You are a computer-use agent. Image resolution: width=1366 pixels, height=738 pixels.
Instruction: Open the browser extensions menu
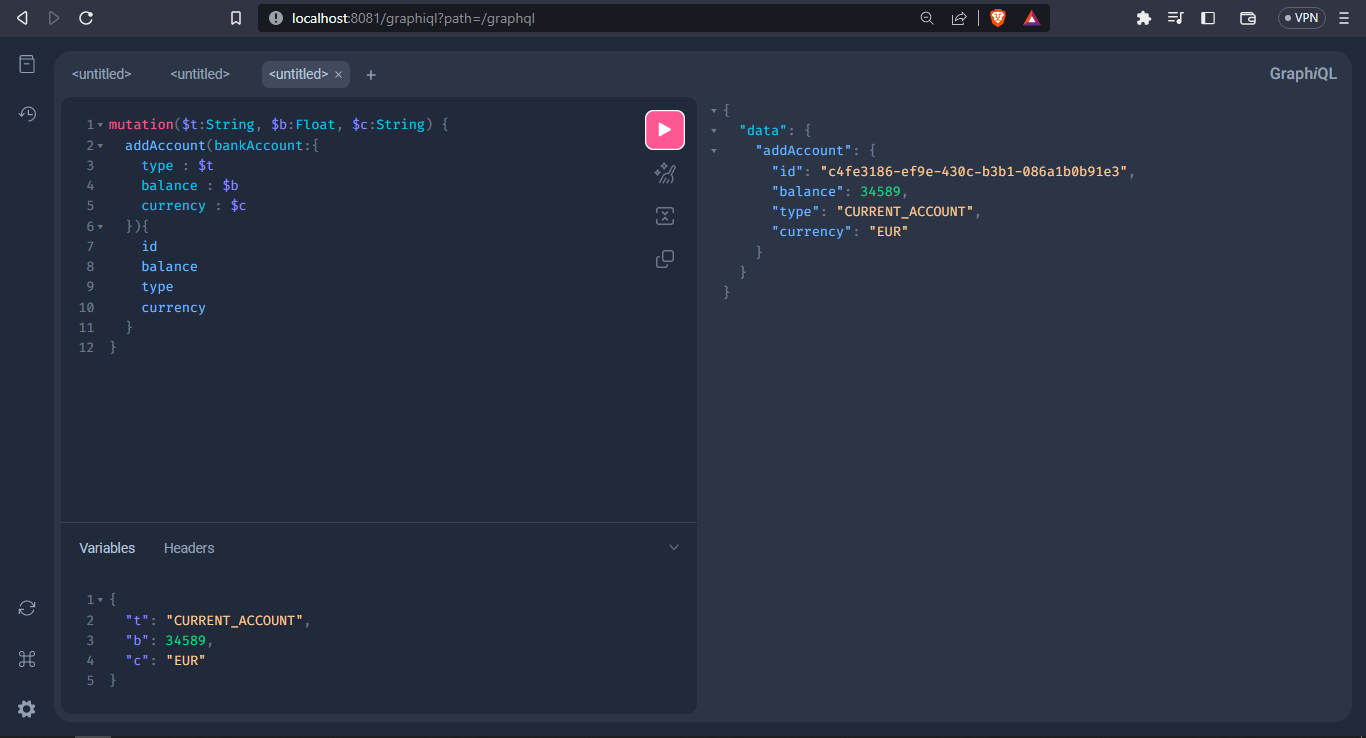(x=1143, y=17)
